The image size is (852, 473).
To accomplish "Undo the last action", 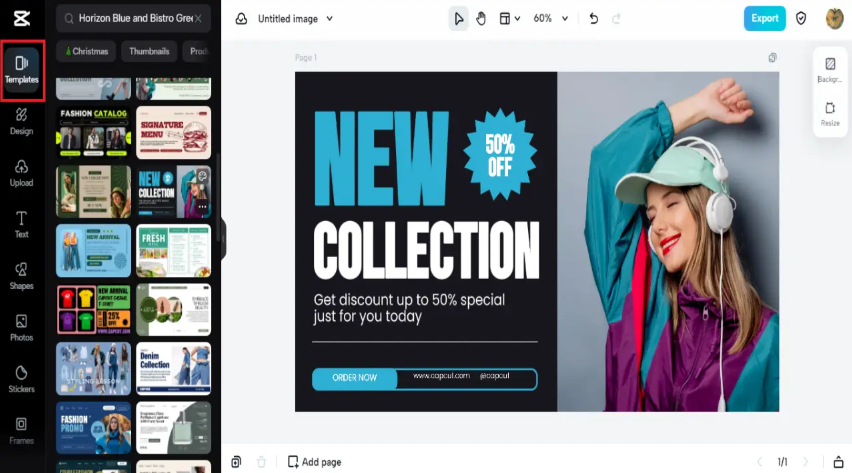I will 593,19.
